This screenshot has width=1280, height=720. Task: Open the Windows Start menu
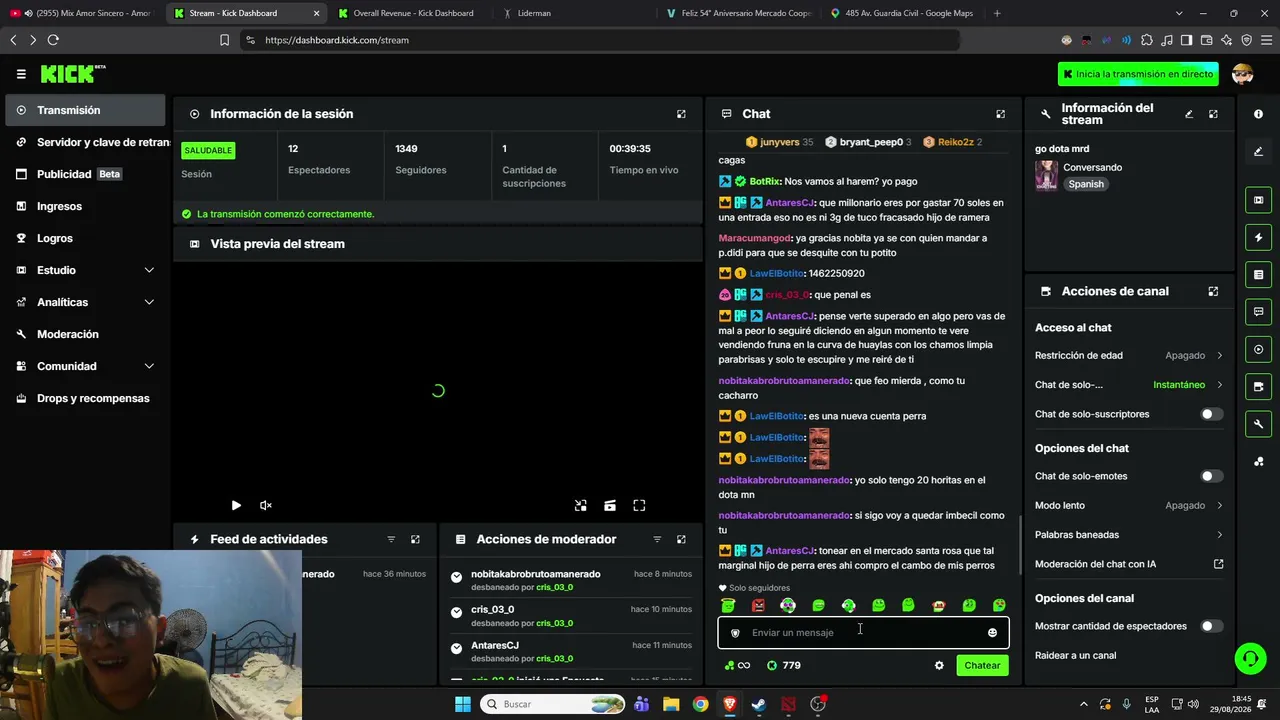coord(463,704)
